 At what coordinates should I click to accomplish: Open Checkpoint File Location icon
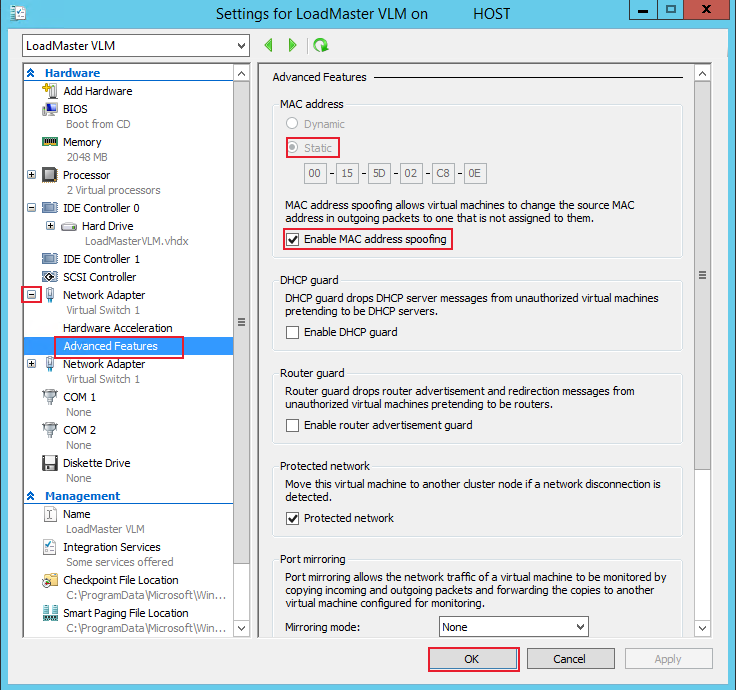[50, 580]
